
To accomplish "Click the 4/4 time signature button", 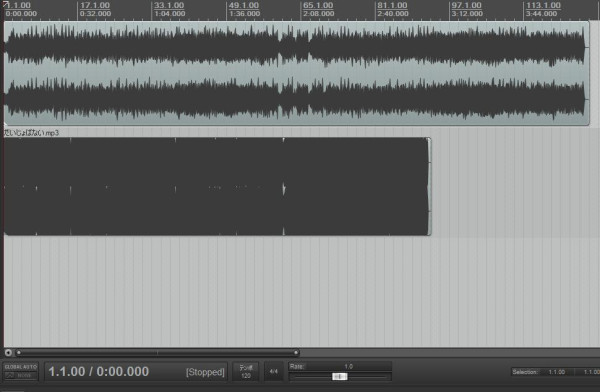I will (x=274, y=371).
